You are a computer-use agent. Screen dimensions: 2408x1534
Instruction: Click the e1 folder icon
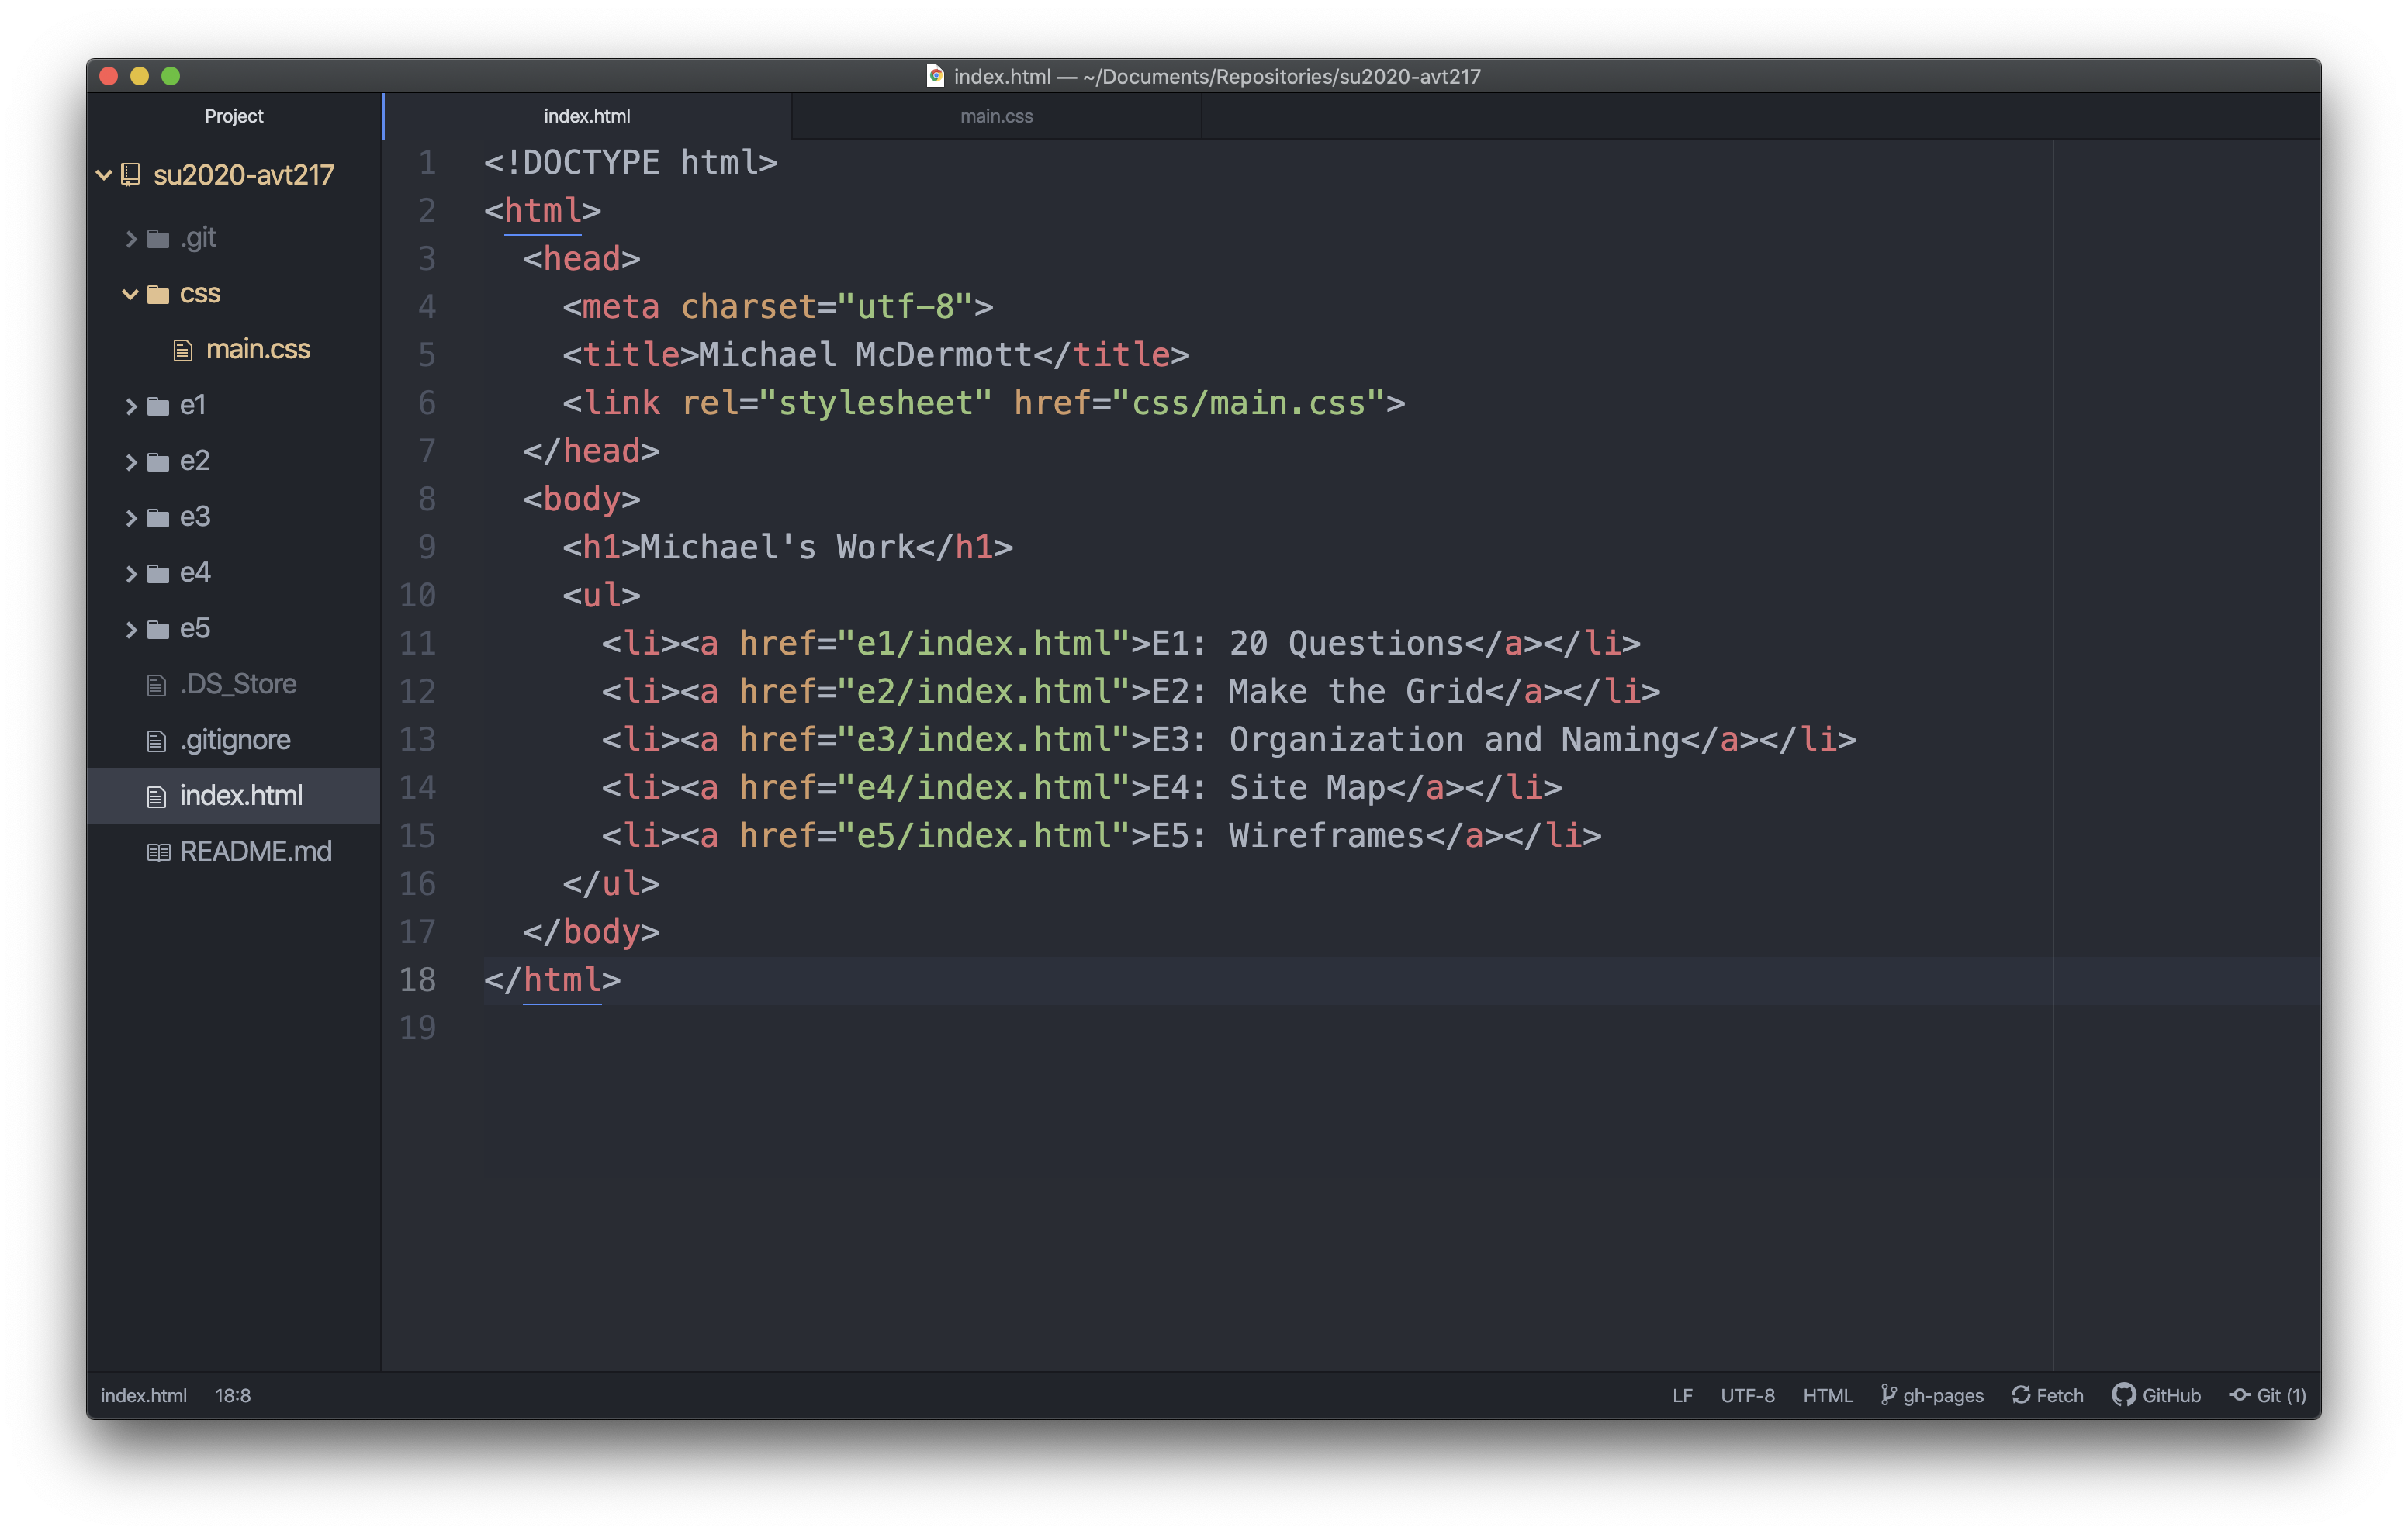click(158, 406)
